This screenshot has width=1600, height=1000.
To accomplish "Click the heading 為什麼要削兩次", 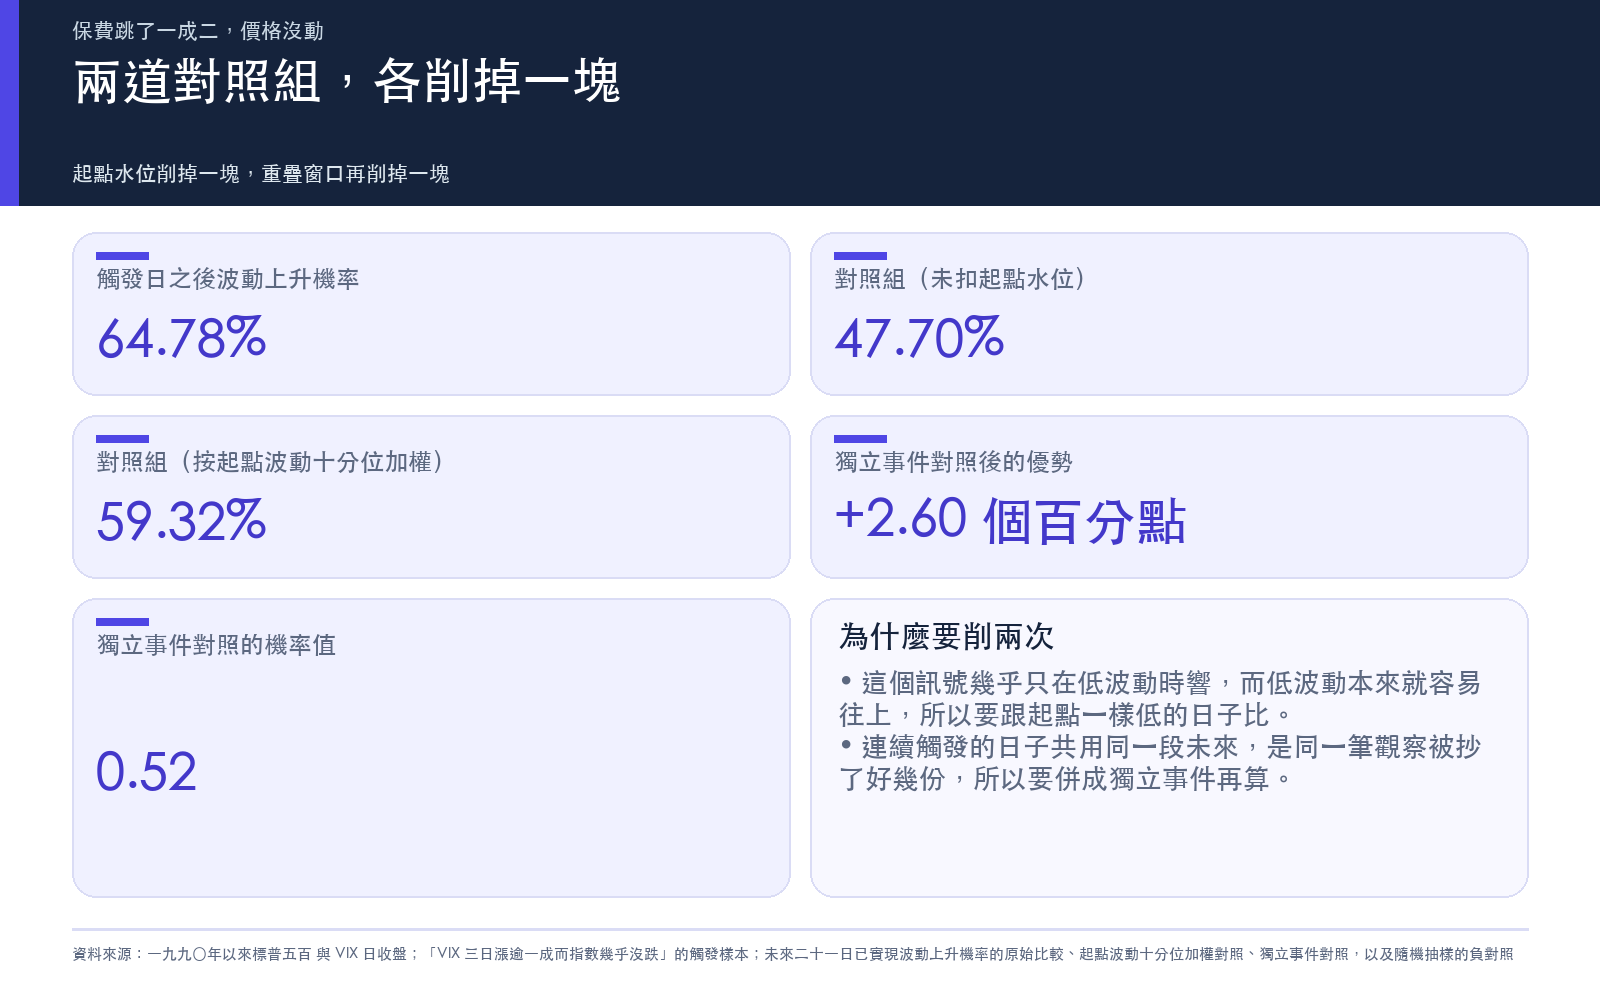I will click(947, 636).
